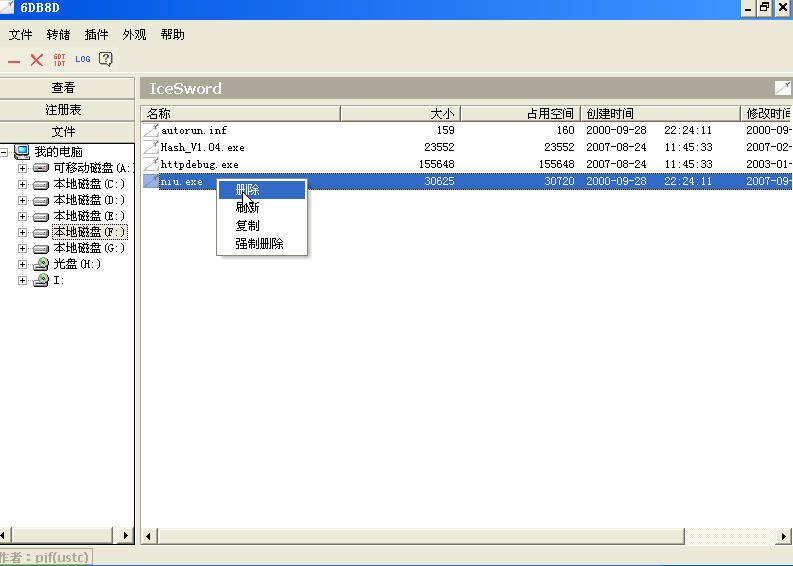Expand the 本地磁盘 (C:) tree node
This screenshot has height=566, width=793.
coord(23,184)
